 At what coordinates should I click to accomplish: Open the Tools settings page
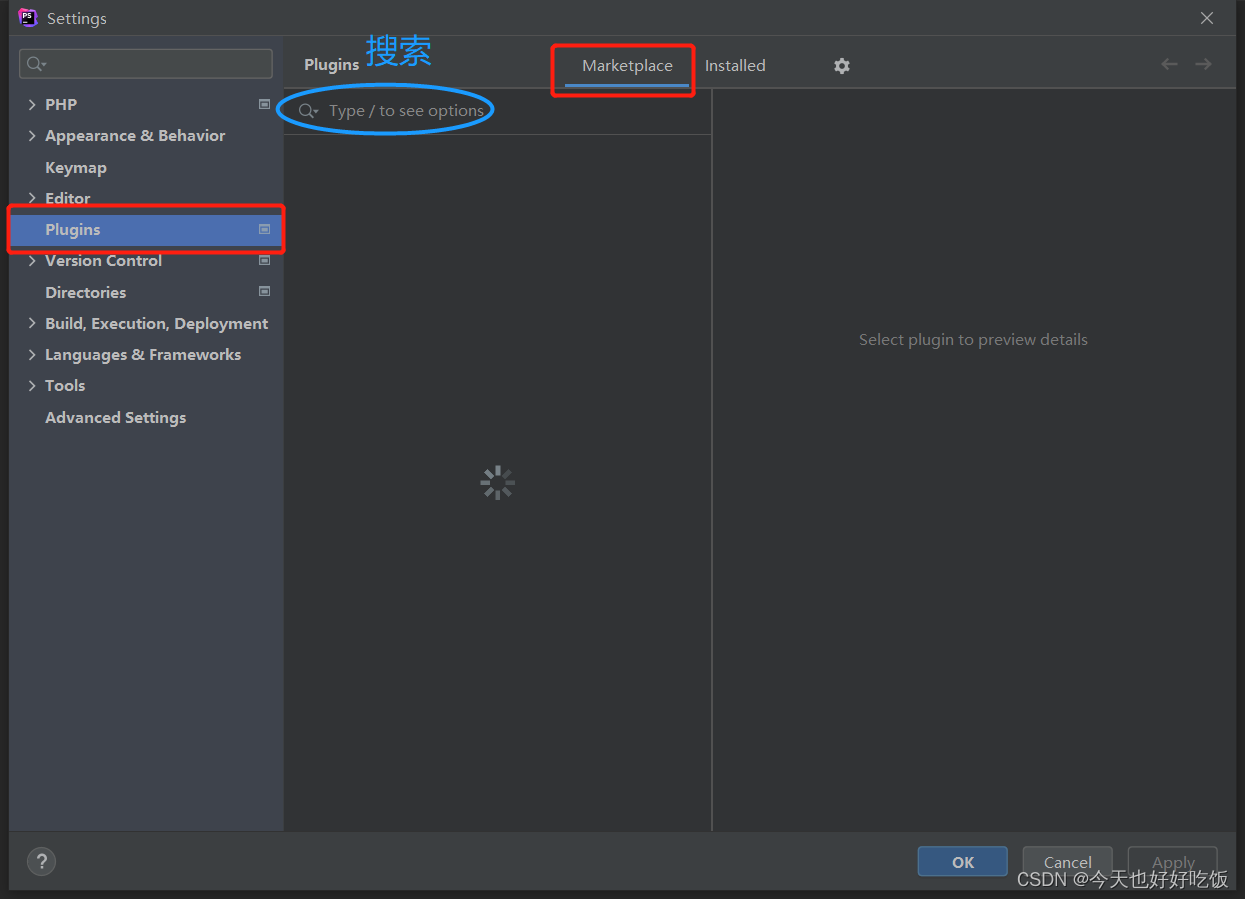pos(65,385)
